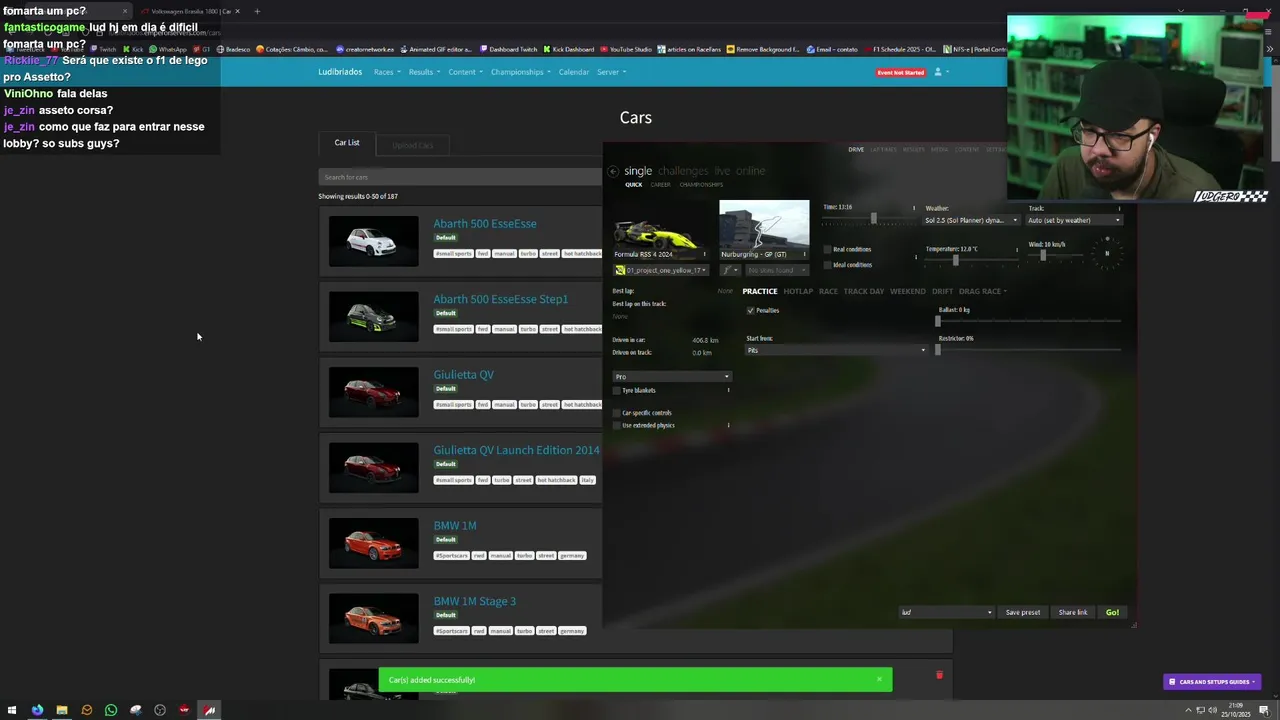Switch to the Championships sub-tab in Content Manager
Viewport: 1280px width, 720px height.
(701, 185)
